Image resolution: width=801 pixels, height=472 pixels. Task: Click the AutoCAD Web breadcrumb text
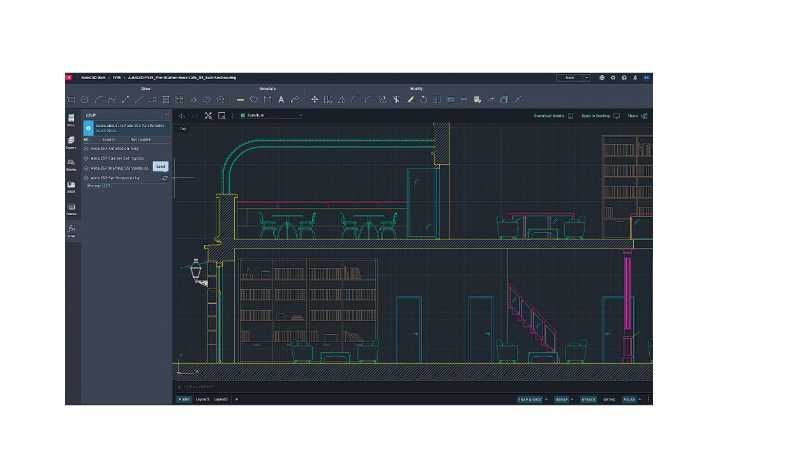coord(93,78)
